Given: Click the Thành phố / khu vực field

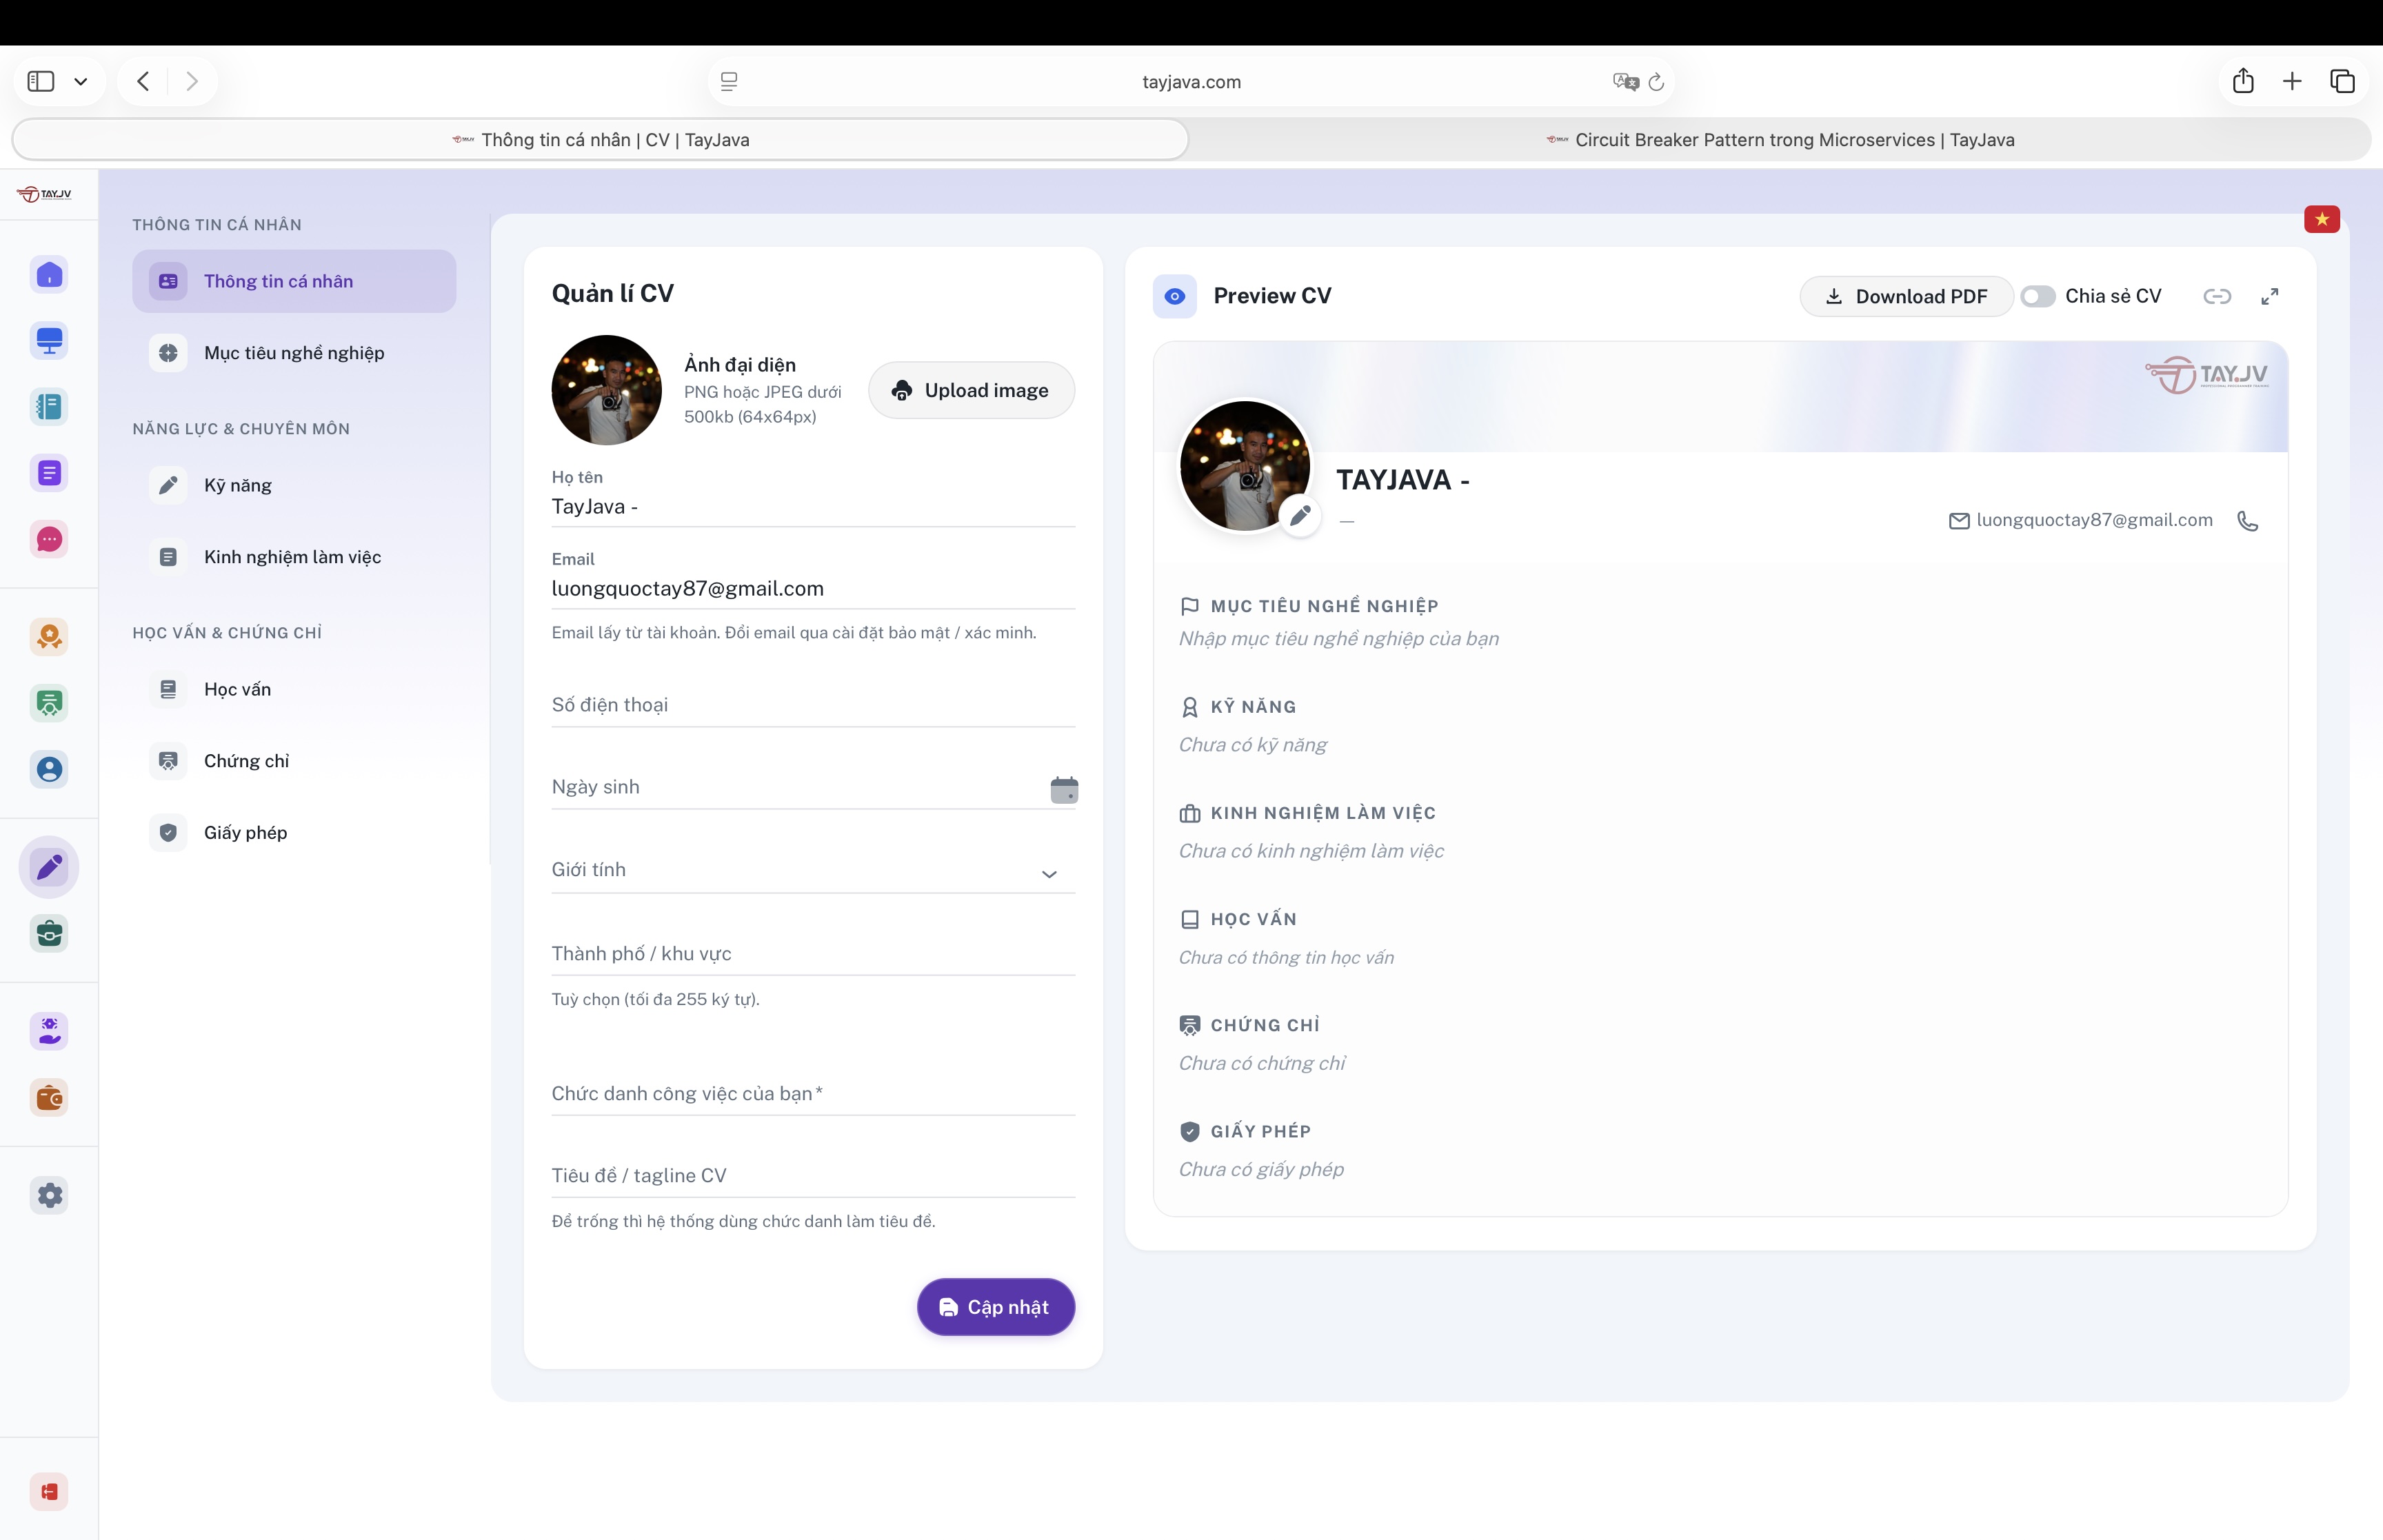Looking at the screenshot, I should tap(813, 954).
